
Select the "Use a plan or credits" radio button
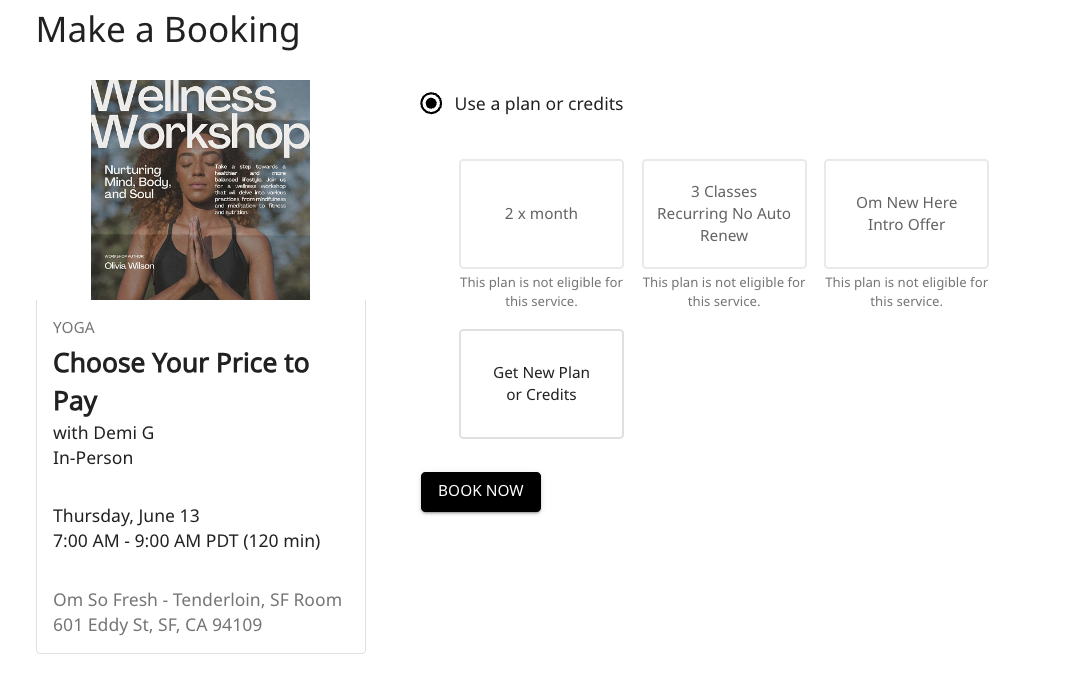pos(431,104)
